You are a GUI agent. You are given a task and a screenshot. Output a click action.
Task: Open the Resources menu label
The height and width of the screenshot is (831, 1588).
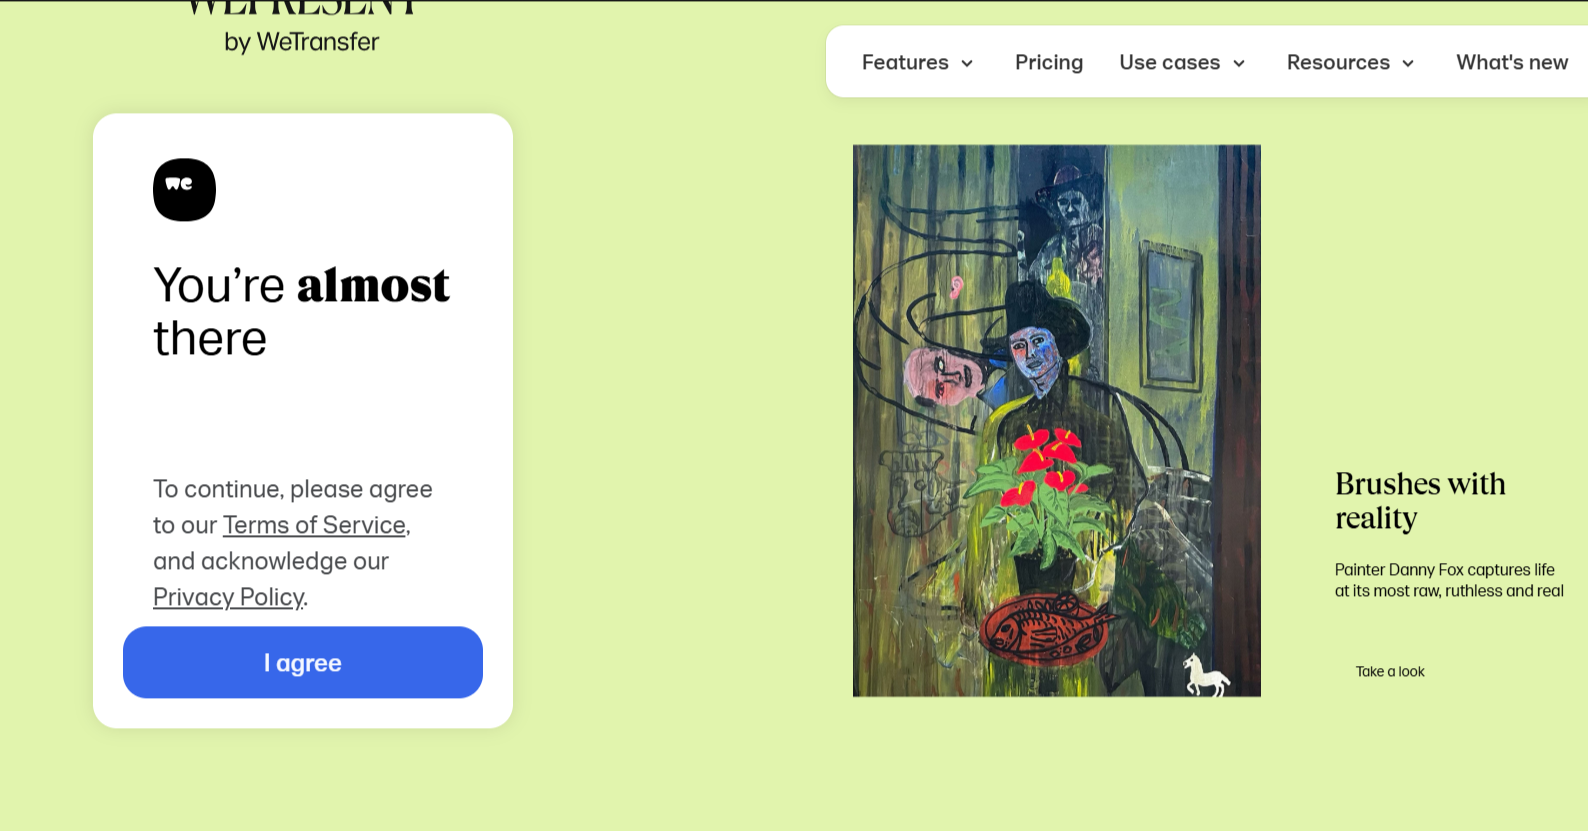[x=1338, y=62]
